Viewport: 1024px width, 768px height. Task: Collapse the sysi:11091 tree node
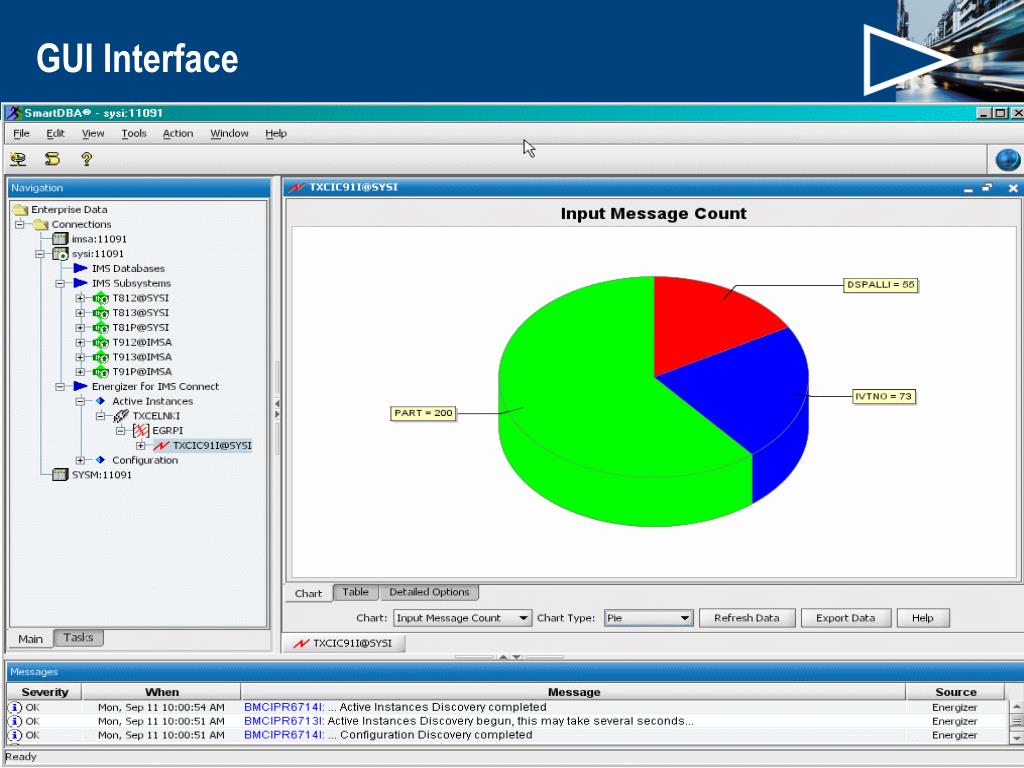click(x=40, y=254)
